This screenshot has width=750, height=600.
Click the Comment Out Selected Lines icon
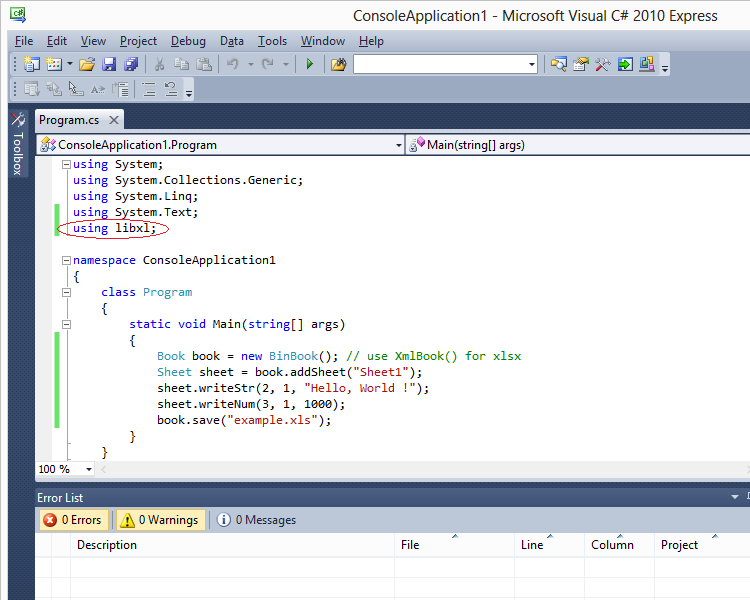tap(149, 89)
